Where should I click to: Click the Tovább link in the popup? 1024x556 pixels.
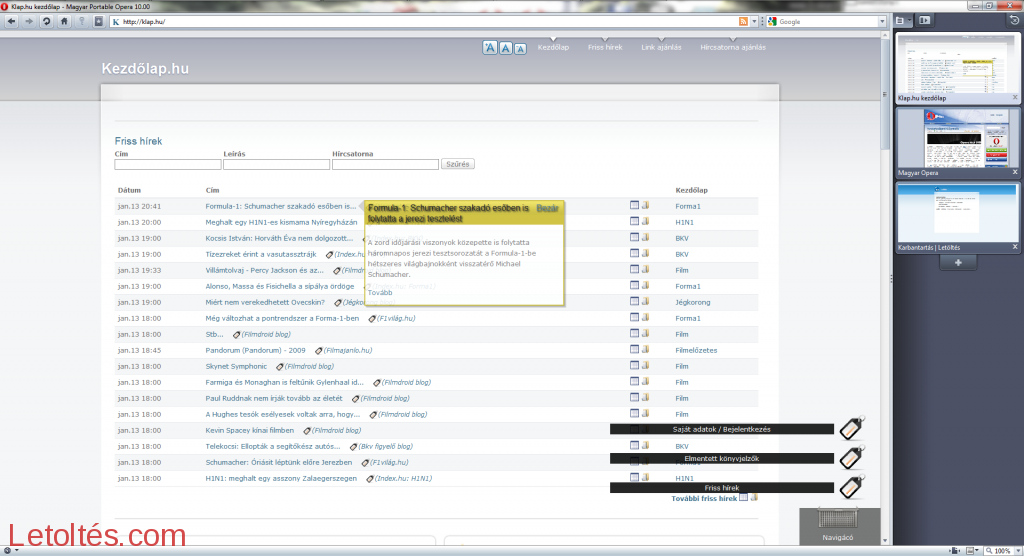[x=380, y=293]
